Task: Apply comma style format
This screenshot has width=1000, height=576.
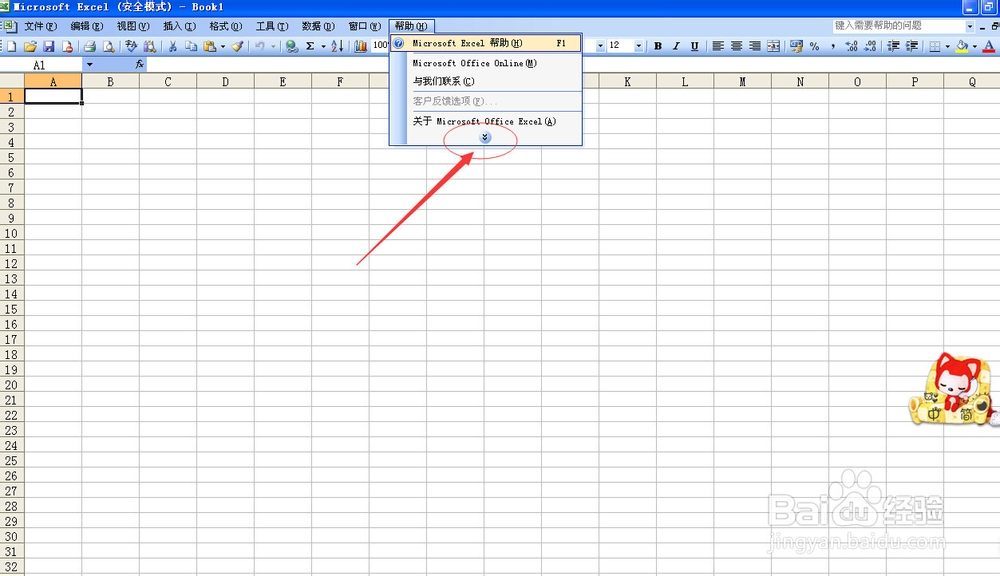Action: [x=833, y=46]
